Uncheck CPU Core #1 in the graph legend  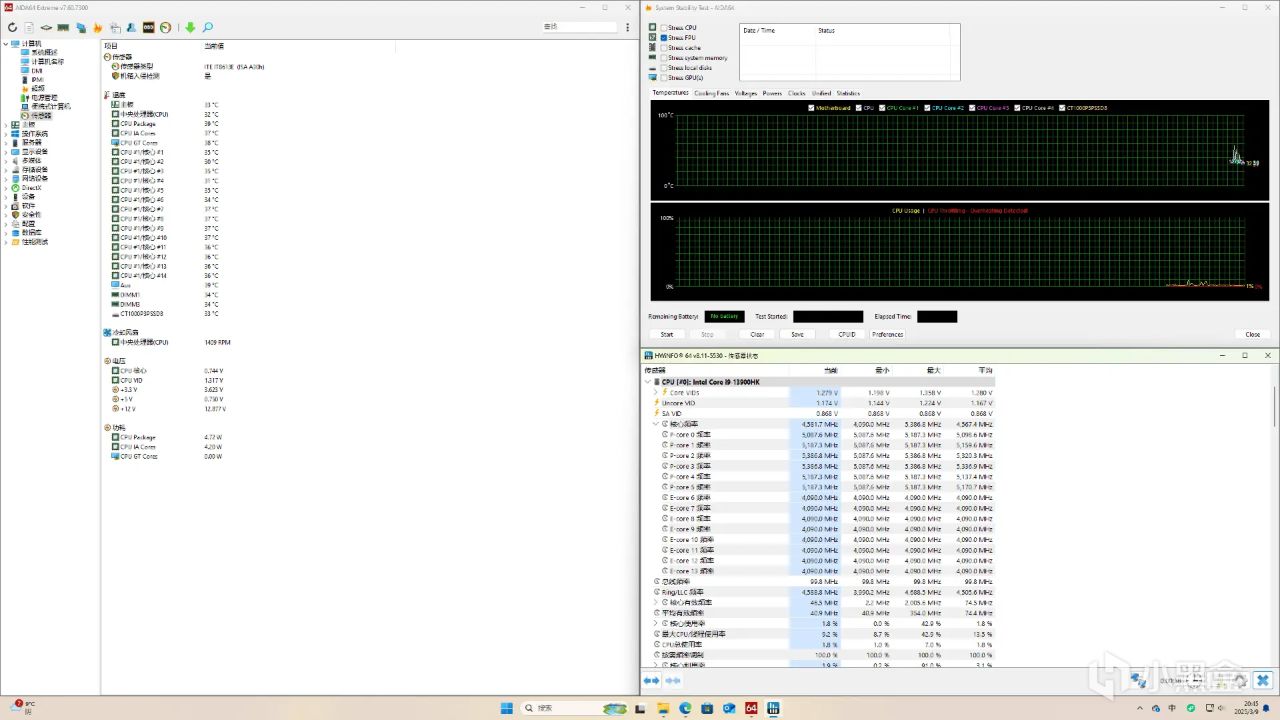[881, 107]
